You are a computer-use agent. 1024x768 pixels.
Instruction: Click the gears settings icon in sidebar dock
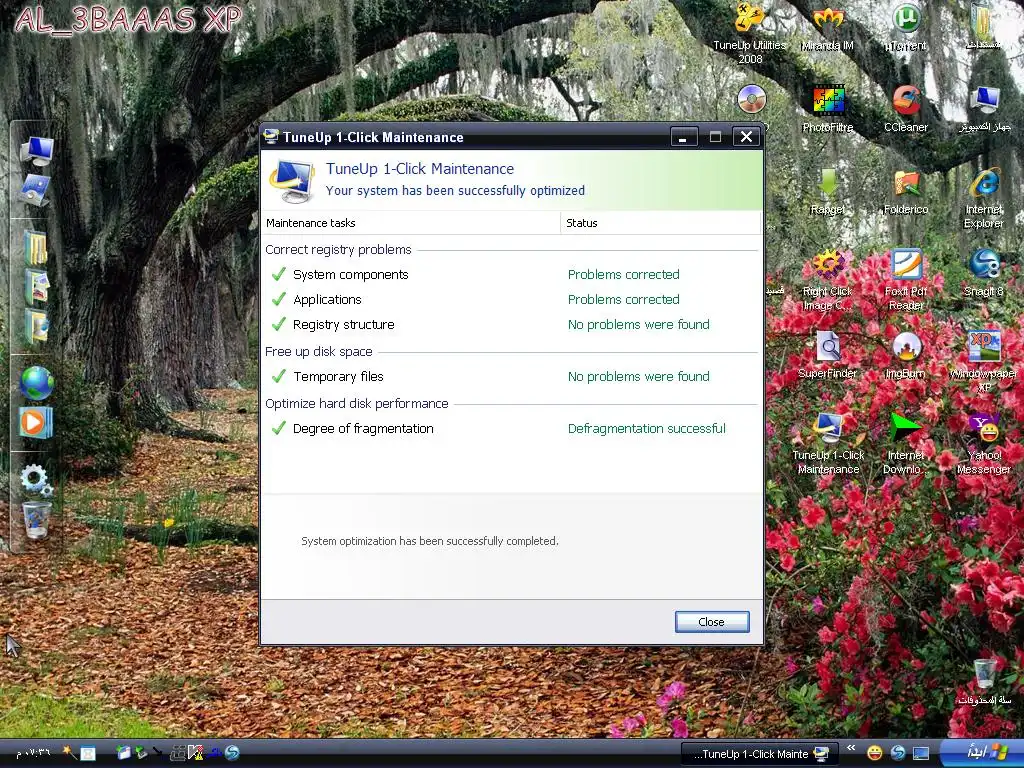coord(36,480)
